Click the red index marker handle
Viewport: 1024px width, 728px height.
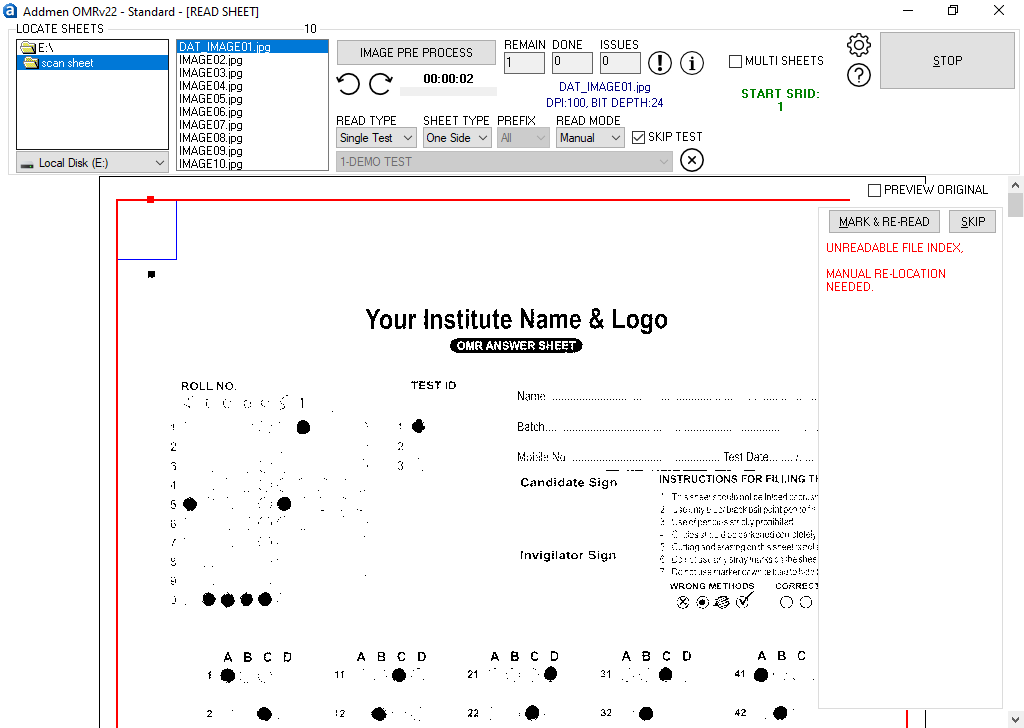tap(151, 199)
